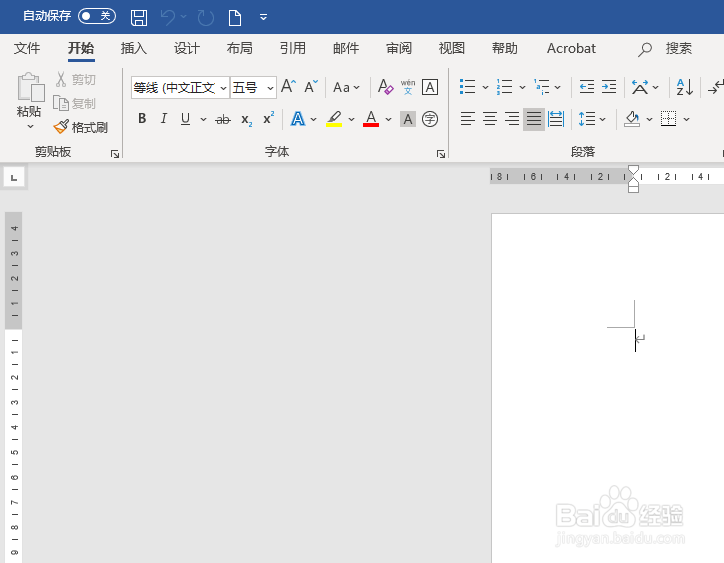
Task: Decrease indent icon
Action: click(586, 86)
